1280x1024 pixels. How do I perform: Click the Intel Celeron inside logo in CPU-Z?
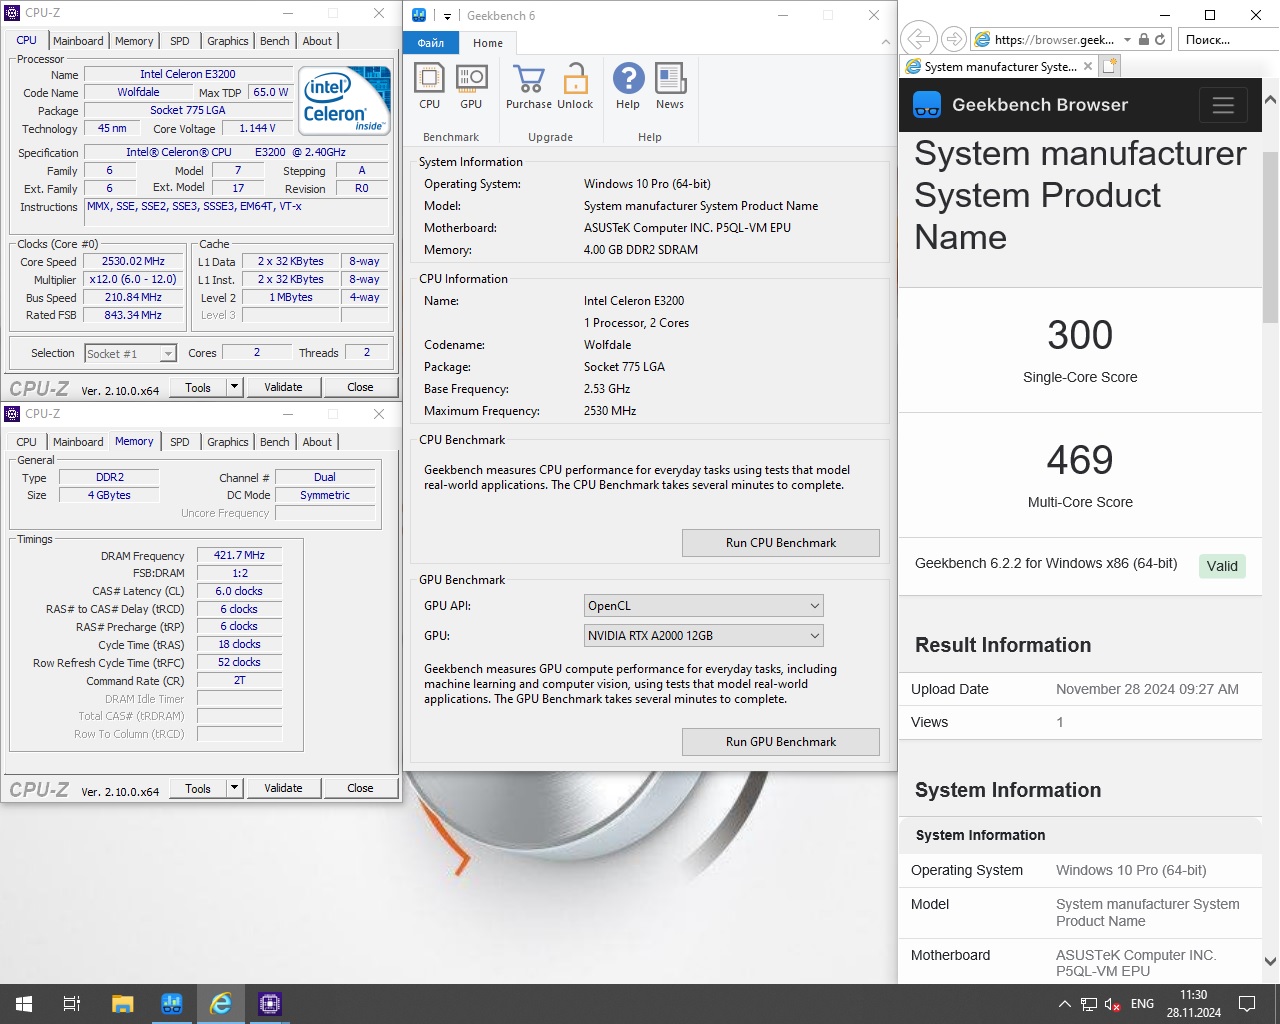(345, 101)
